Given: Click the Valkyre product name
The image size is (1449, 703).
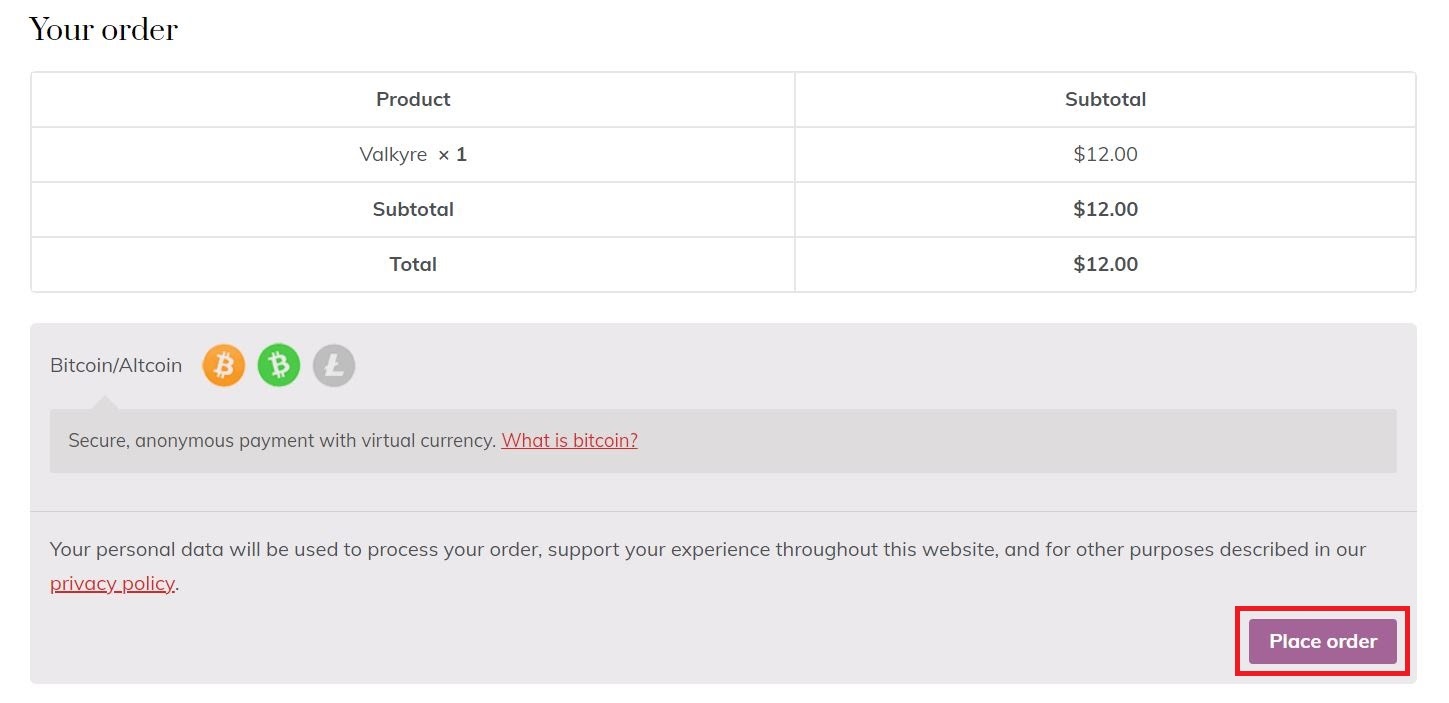Looking at the screenshot, I should [x=393, y=155].
